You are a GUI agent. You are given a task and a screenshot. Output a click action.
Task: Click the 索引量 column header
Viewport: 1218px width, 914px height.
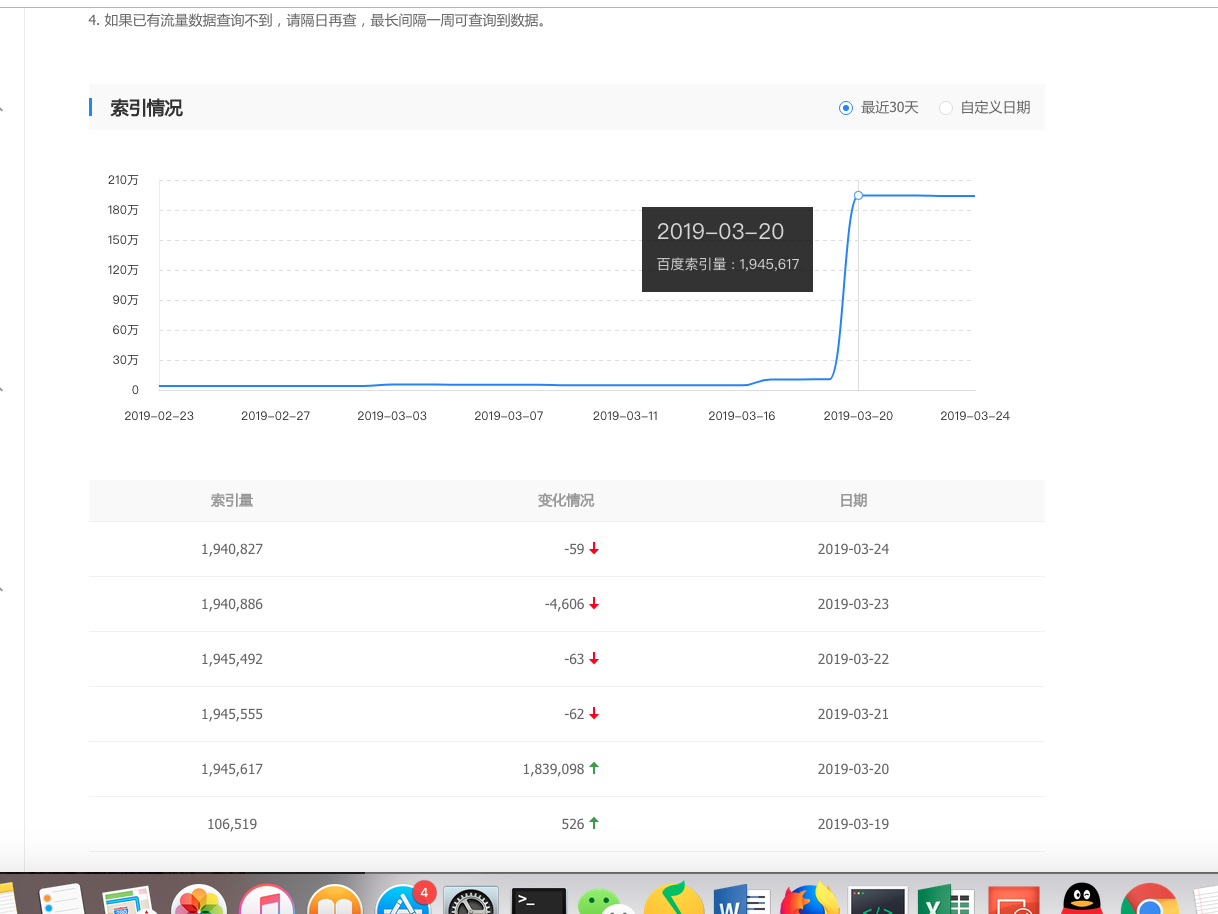pos(231,501)
